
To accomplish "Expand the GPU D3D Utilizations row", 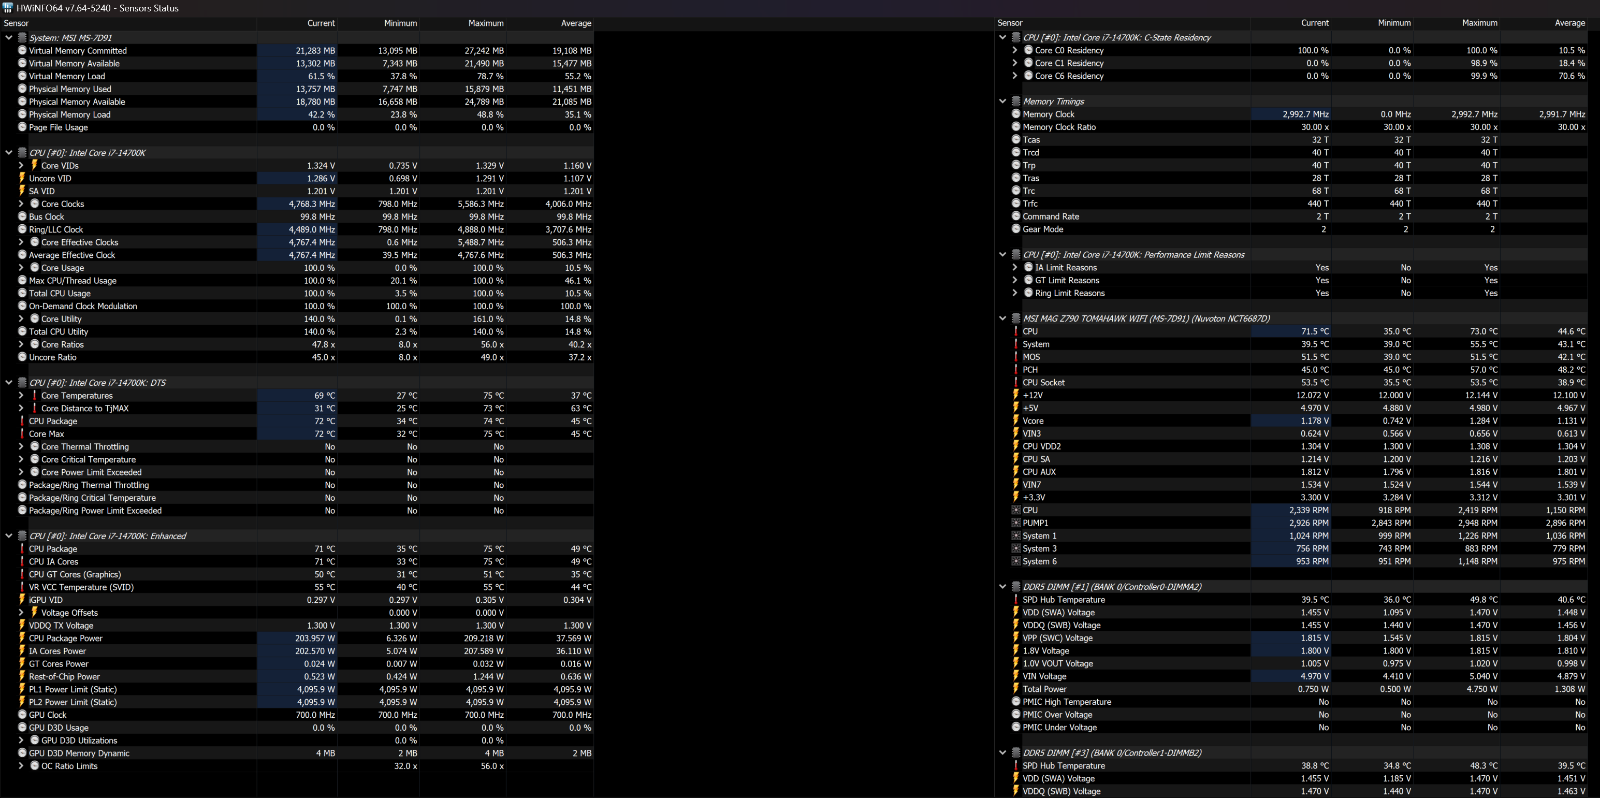I will [x=21, y=741].
